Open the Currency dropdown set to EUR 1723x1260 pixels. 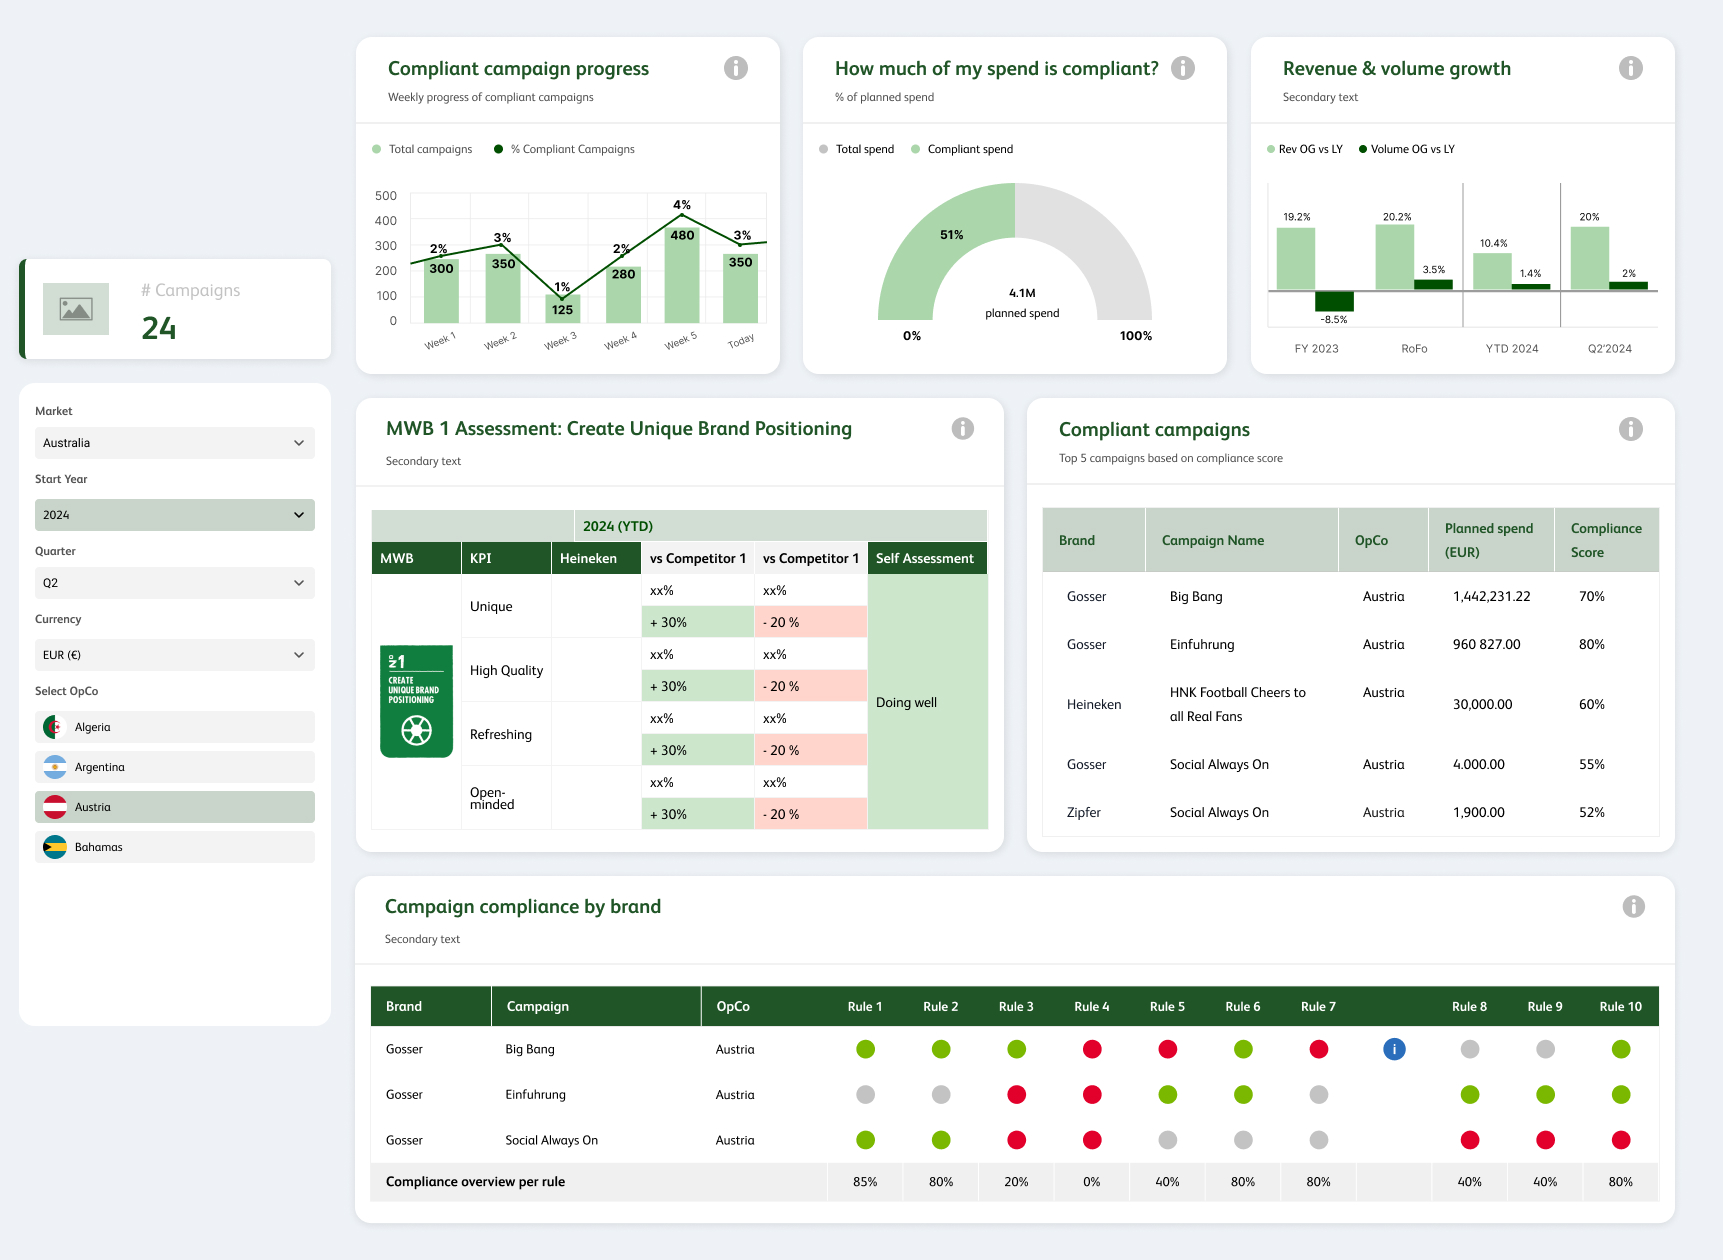coord(174,654)
